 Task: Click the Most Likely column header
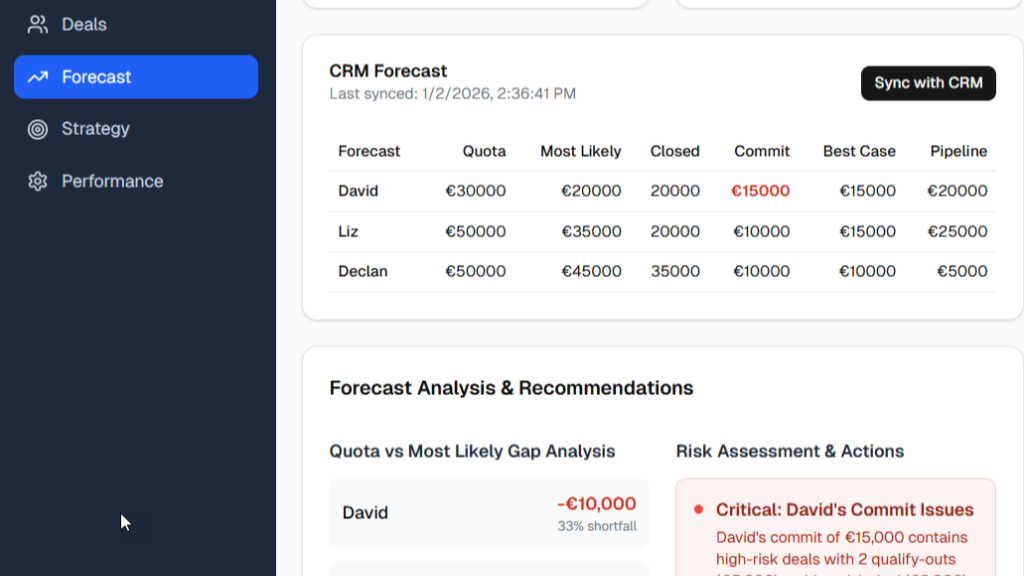pyautogui.click(x=580, y=151)
